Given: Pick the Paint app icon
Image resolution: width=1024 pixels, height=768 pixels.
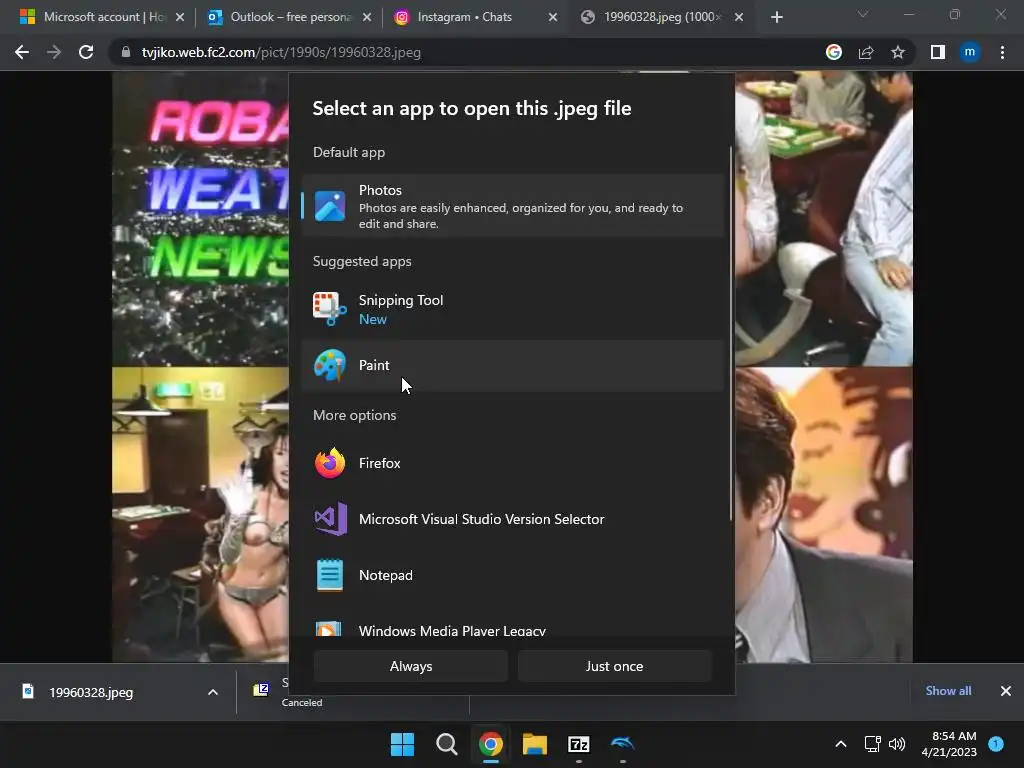Looking at the screenshot, I should click(x=330, y=365).
